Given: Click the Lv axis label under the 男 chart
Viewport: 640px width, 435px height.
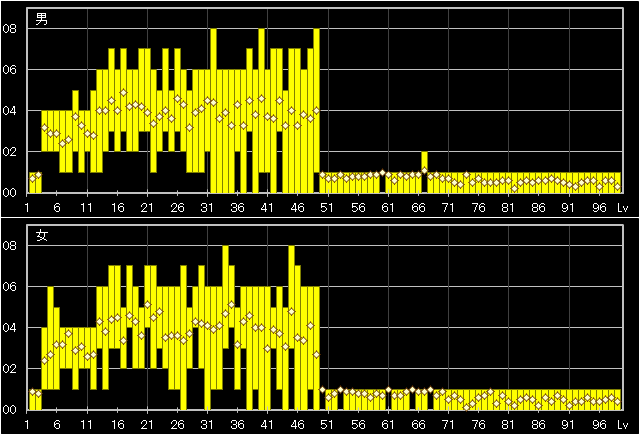Looking at the screenshot, I should pyautogui.click(x=622, y=208).
